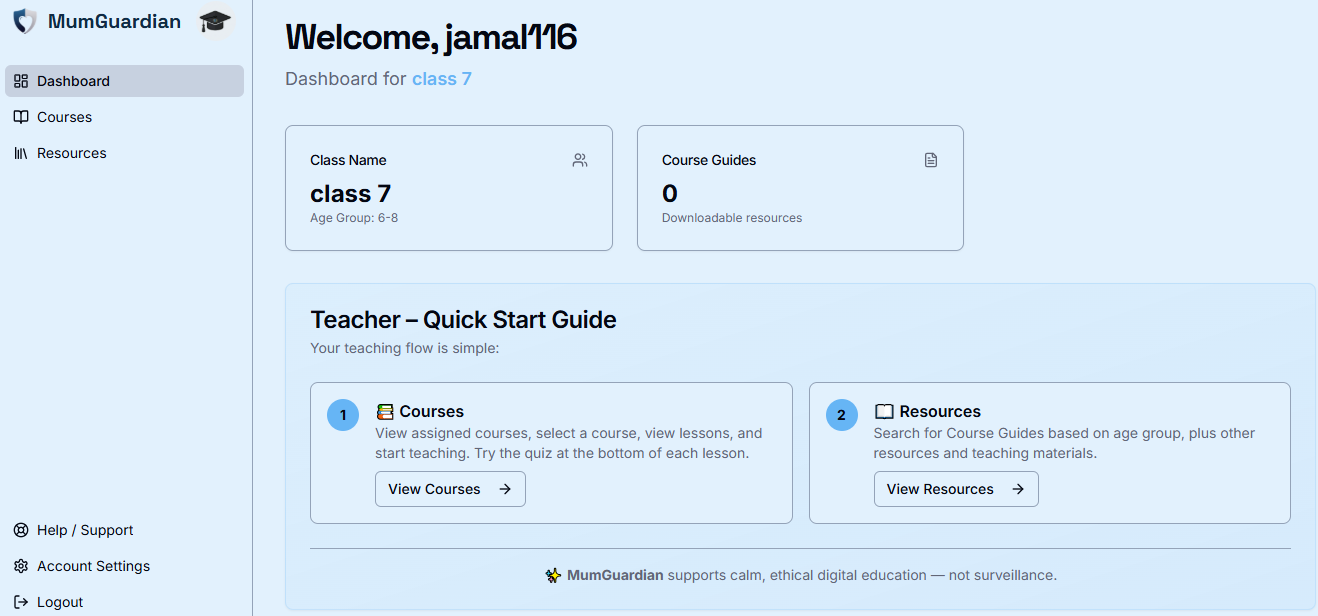Click the Age Group: 6-8 text
The height and width of the screenshot is (616, 1318).
coord(354,218)
